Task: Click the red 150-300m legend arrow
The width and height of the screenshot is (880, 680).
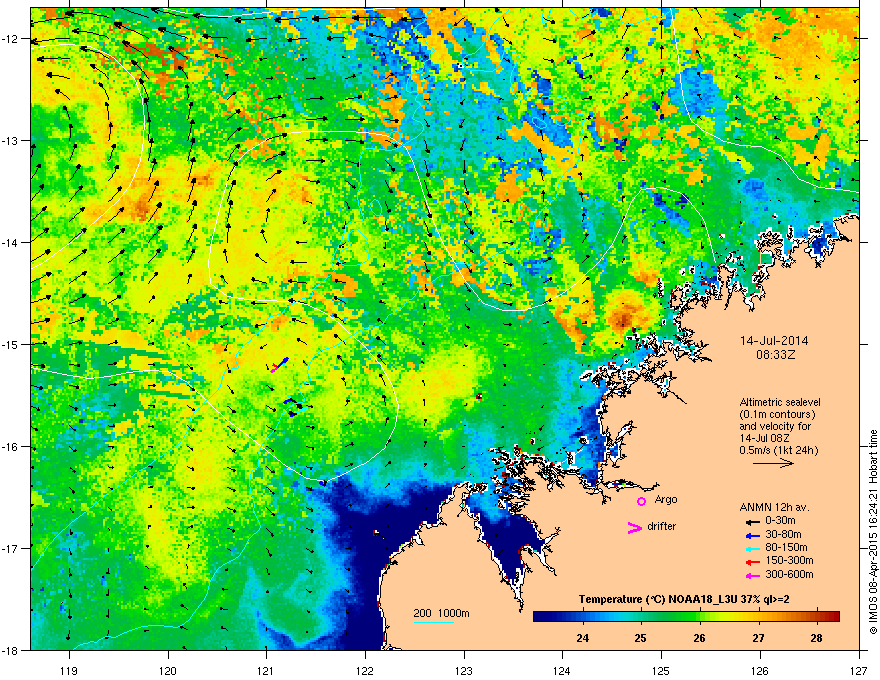Action: coord(753,561)
